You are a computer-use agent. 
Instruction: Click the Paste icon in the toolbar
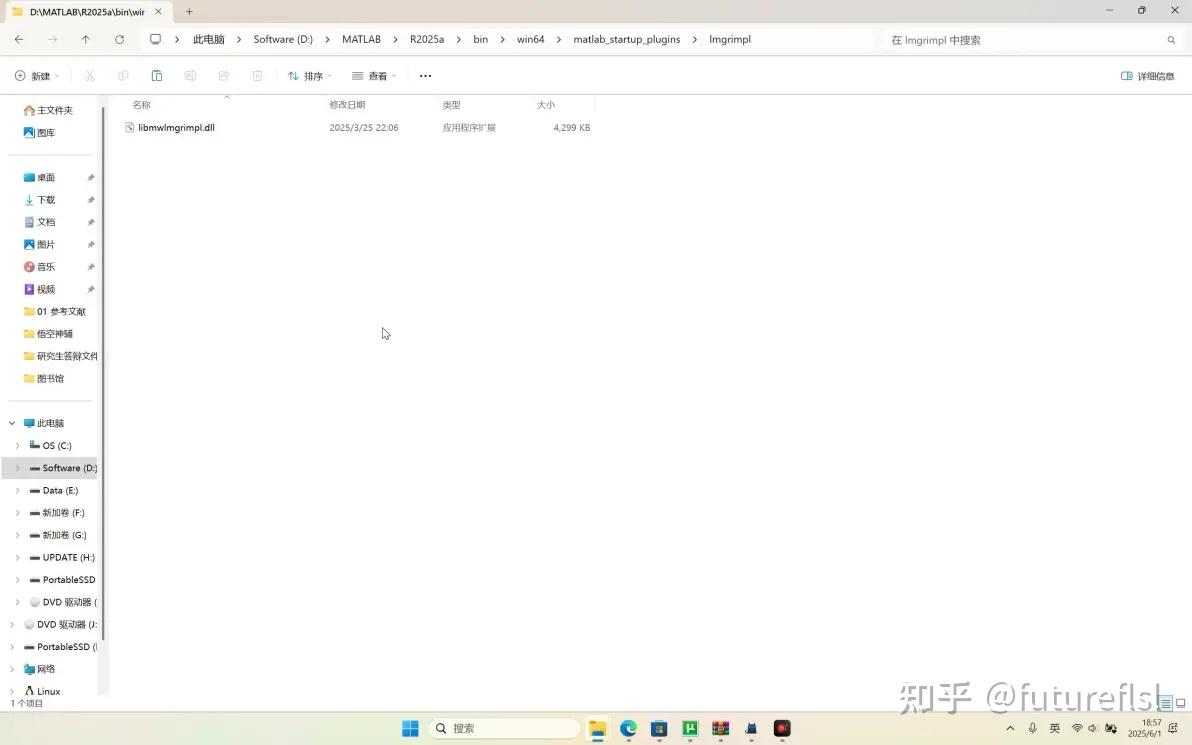(x=156, y=75)
